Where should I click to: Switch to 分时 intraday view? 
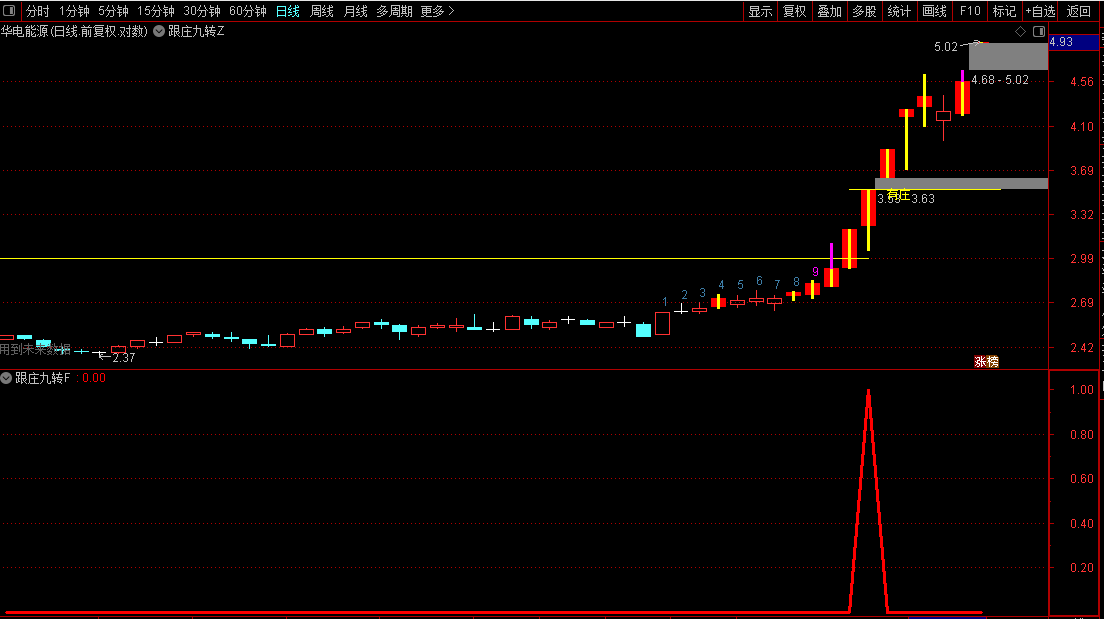point(37,11)
